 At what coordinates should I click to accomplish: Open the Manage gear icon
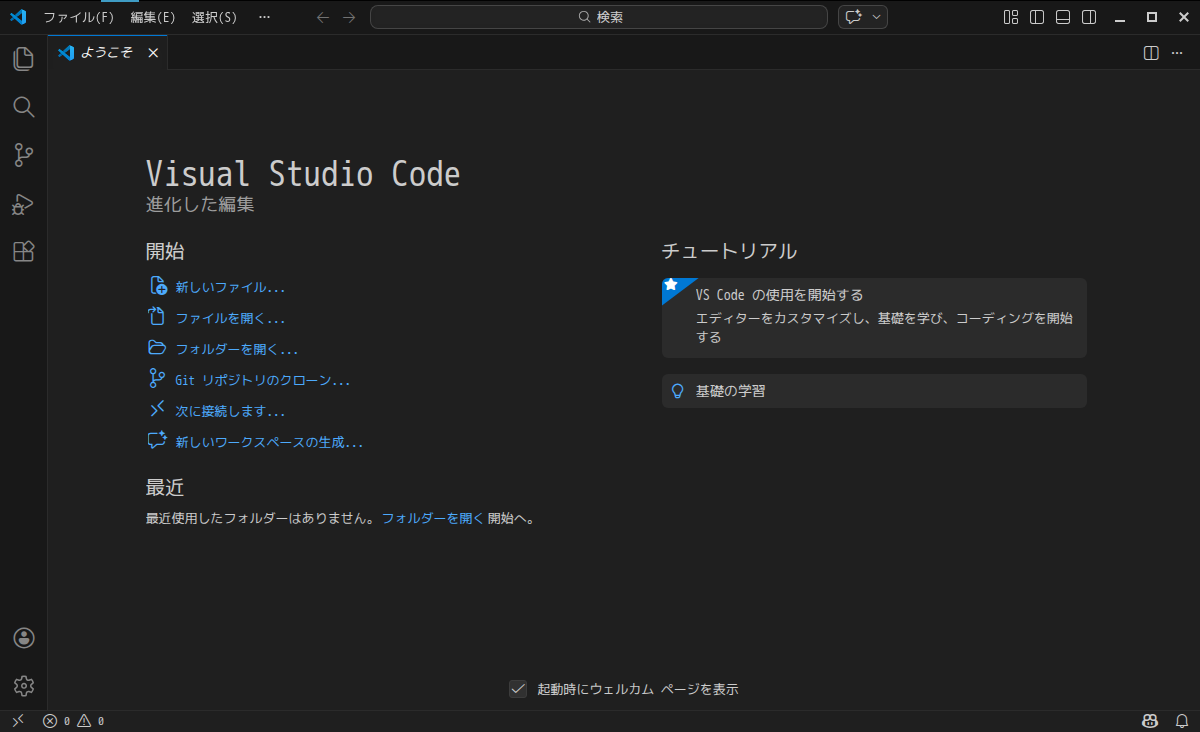(24, 686)
